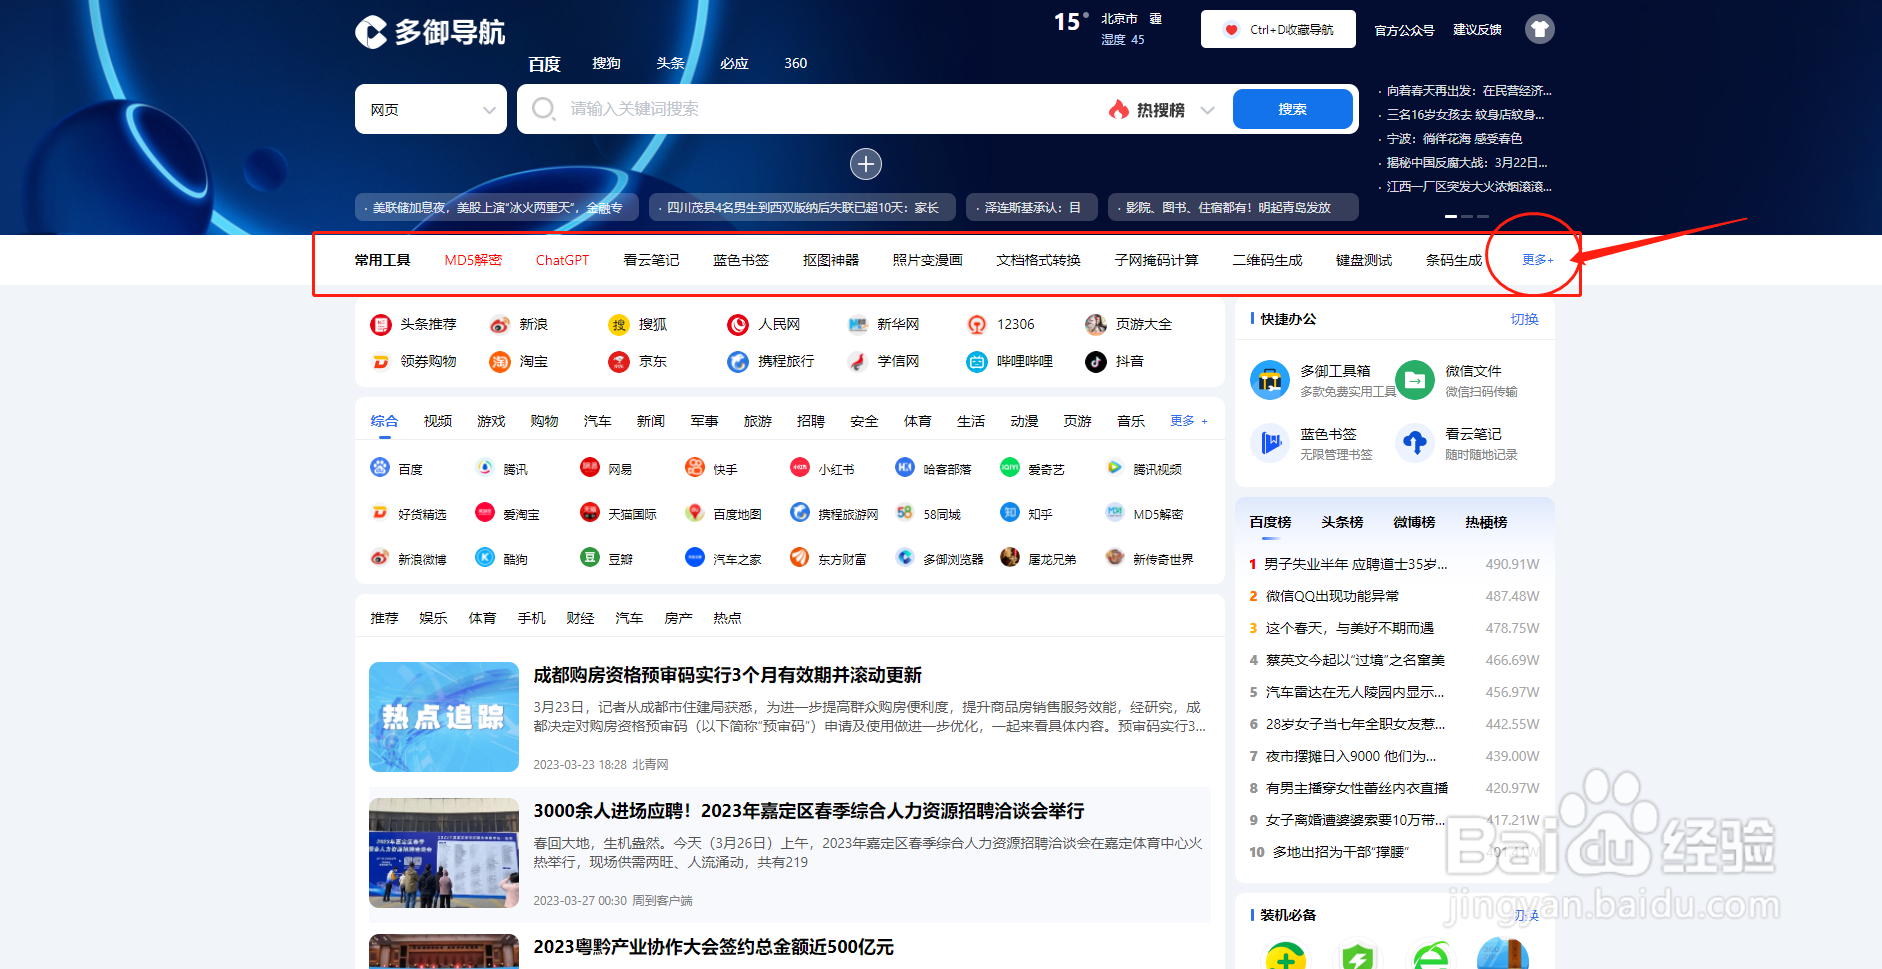The image size is (1882, 969).
Task: Select the 百度 search engine tab
Action: 544,64
